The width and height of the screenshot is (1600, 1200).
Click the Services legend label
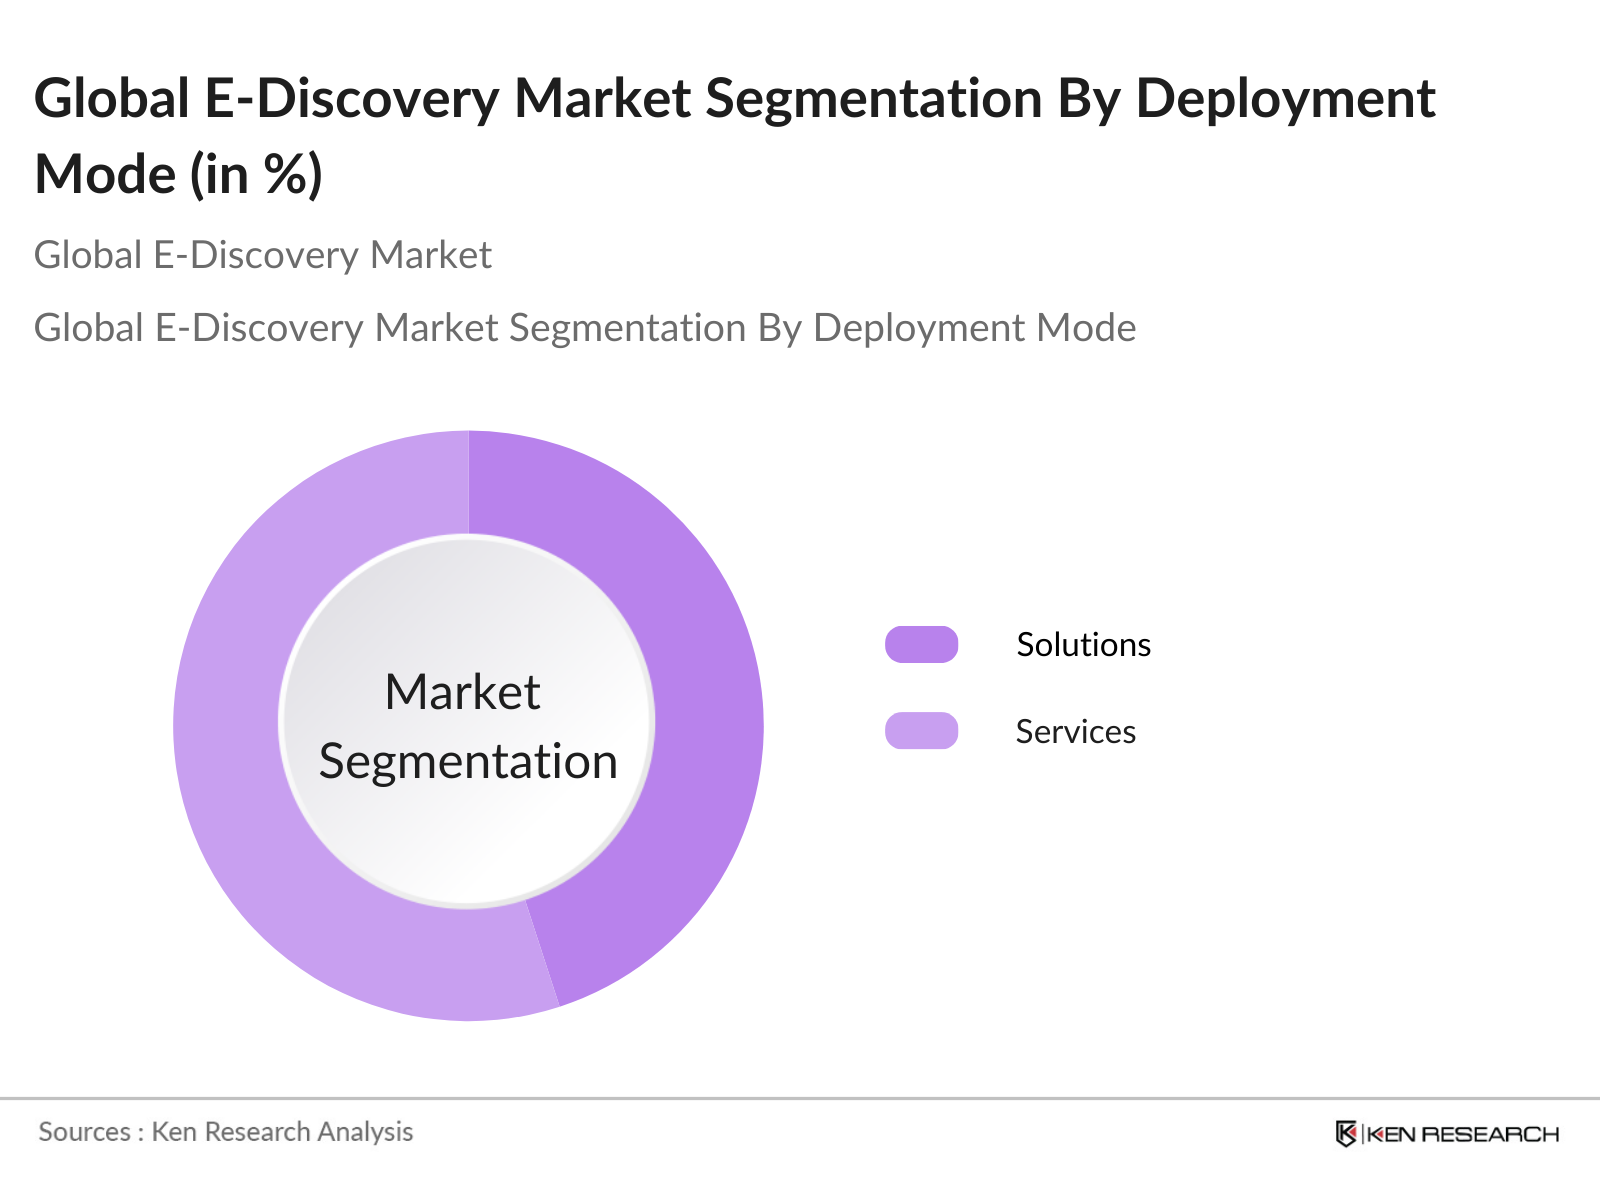pyautogui.click(x=1075, y=732)
